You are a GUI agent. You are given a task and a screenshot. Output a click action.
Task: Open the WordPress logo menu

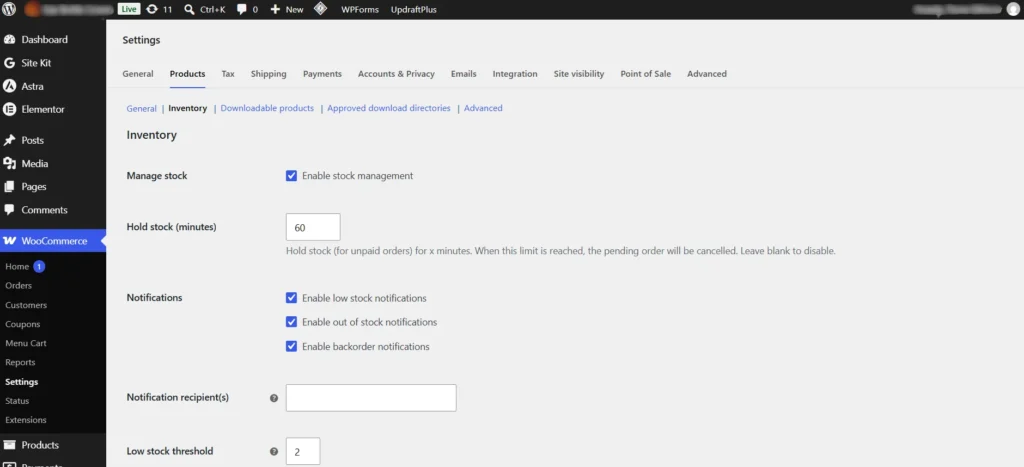tap(8, 9)
